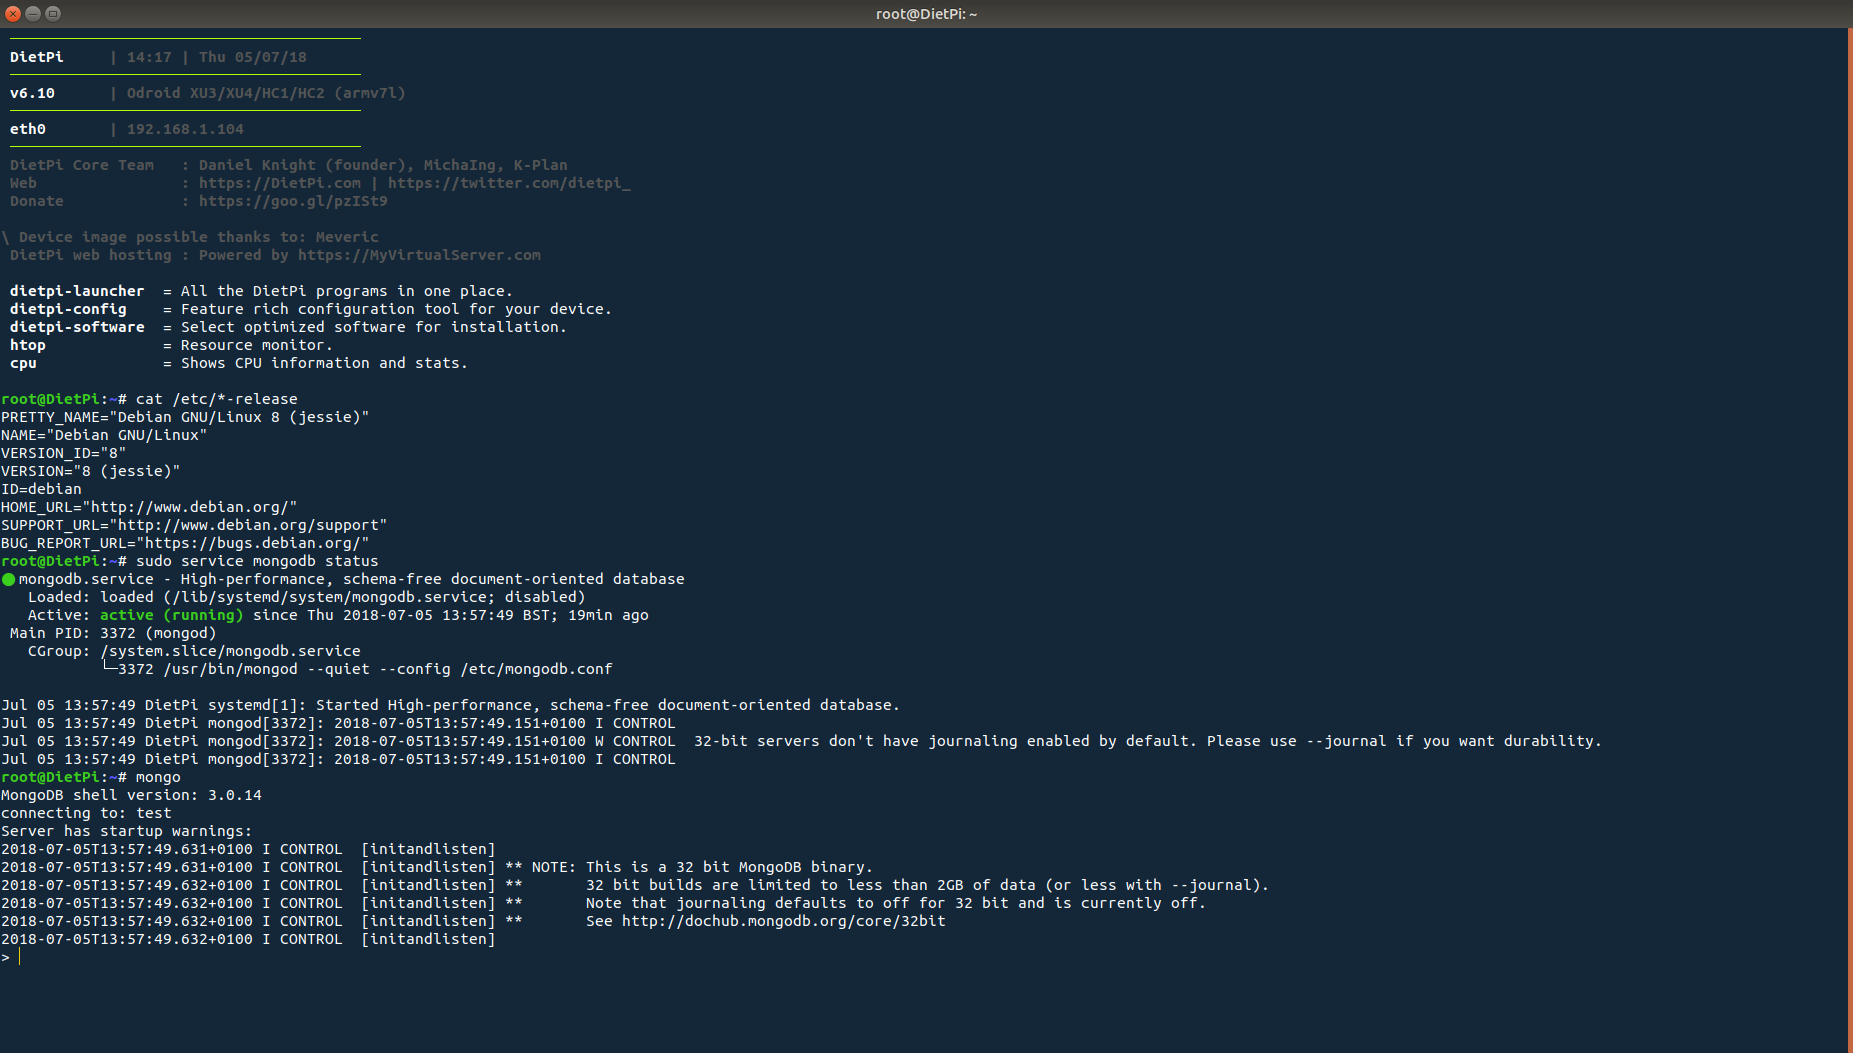Click the donate link goo.gl/pzISt9
The width and height of the screenshot is (1853, 1053).
293,200
